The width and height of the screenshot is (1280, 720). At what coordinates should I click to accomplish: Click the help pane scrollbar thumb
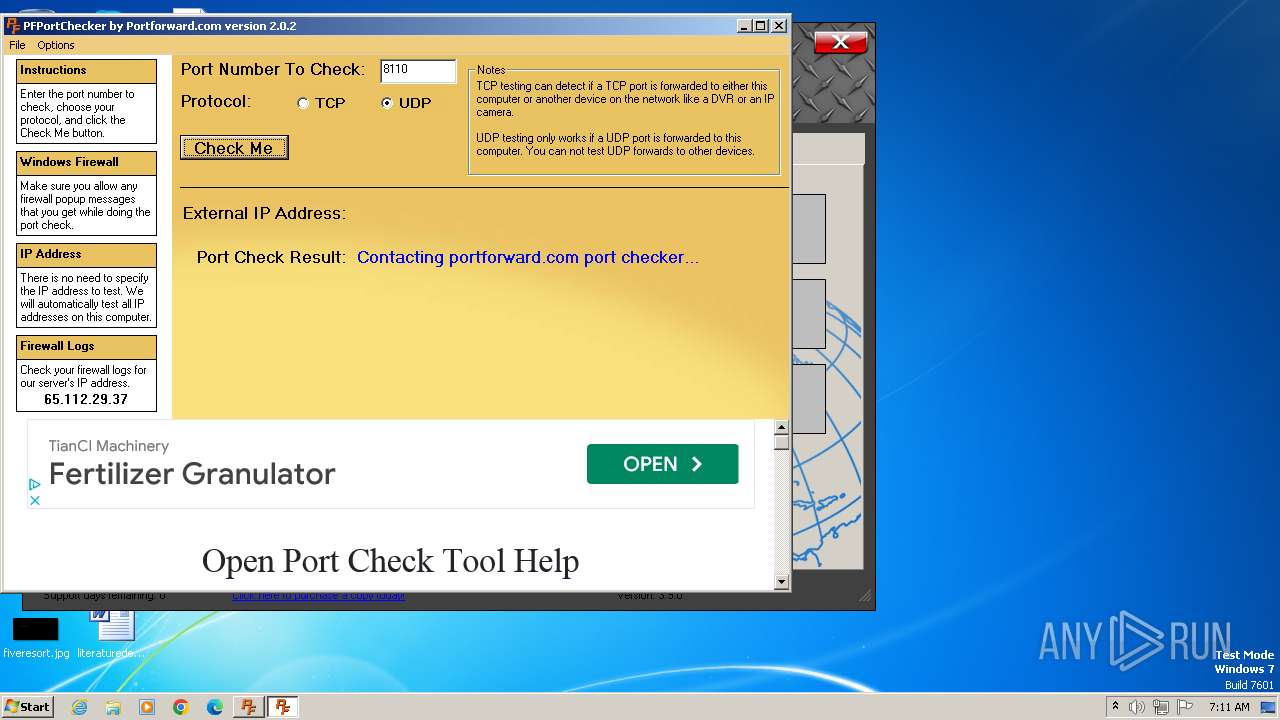781,442
